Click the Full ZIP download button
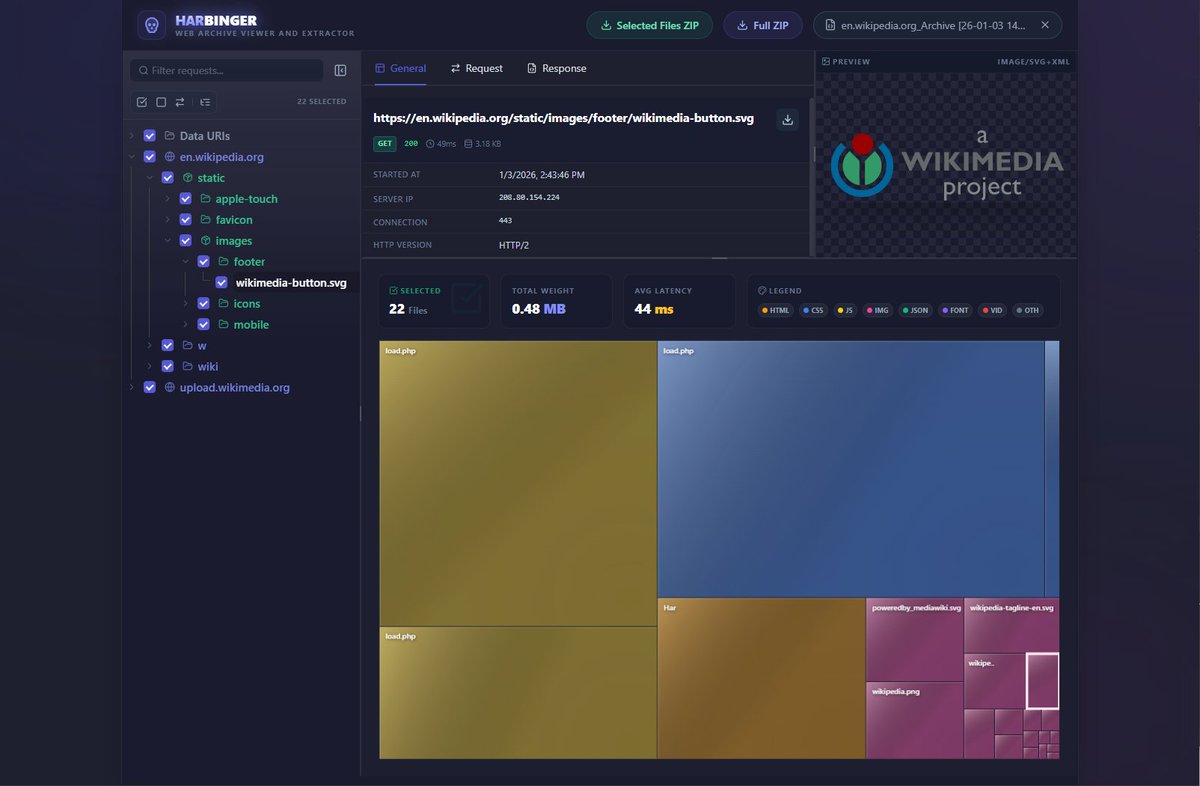 tap(763, 25)
